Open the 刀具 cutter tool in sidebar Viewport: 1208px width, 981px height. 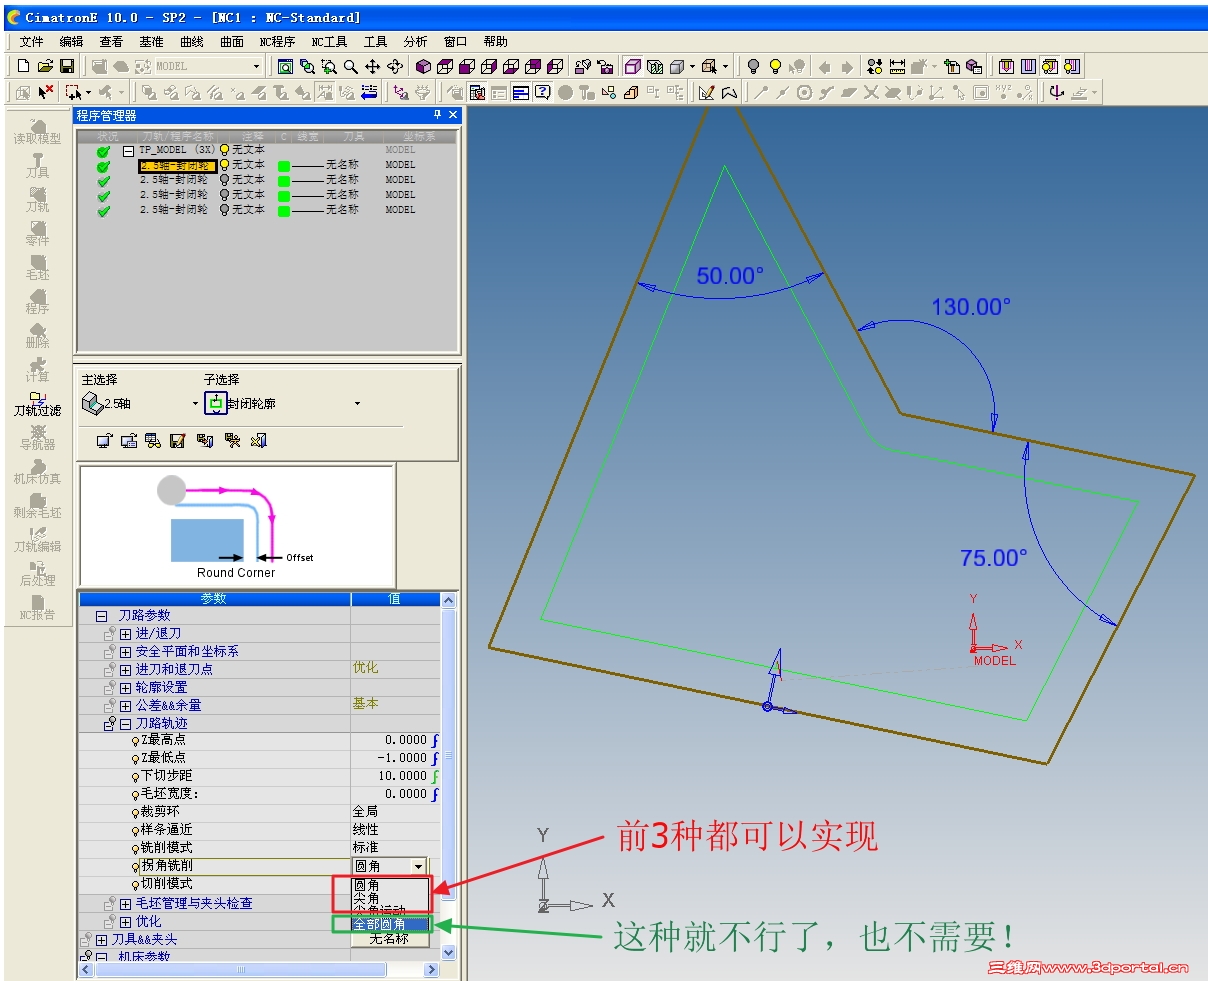tap(37, 165)
